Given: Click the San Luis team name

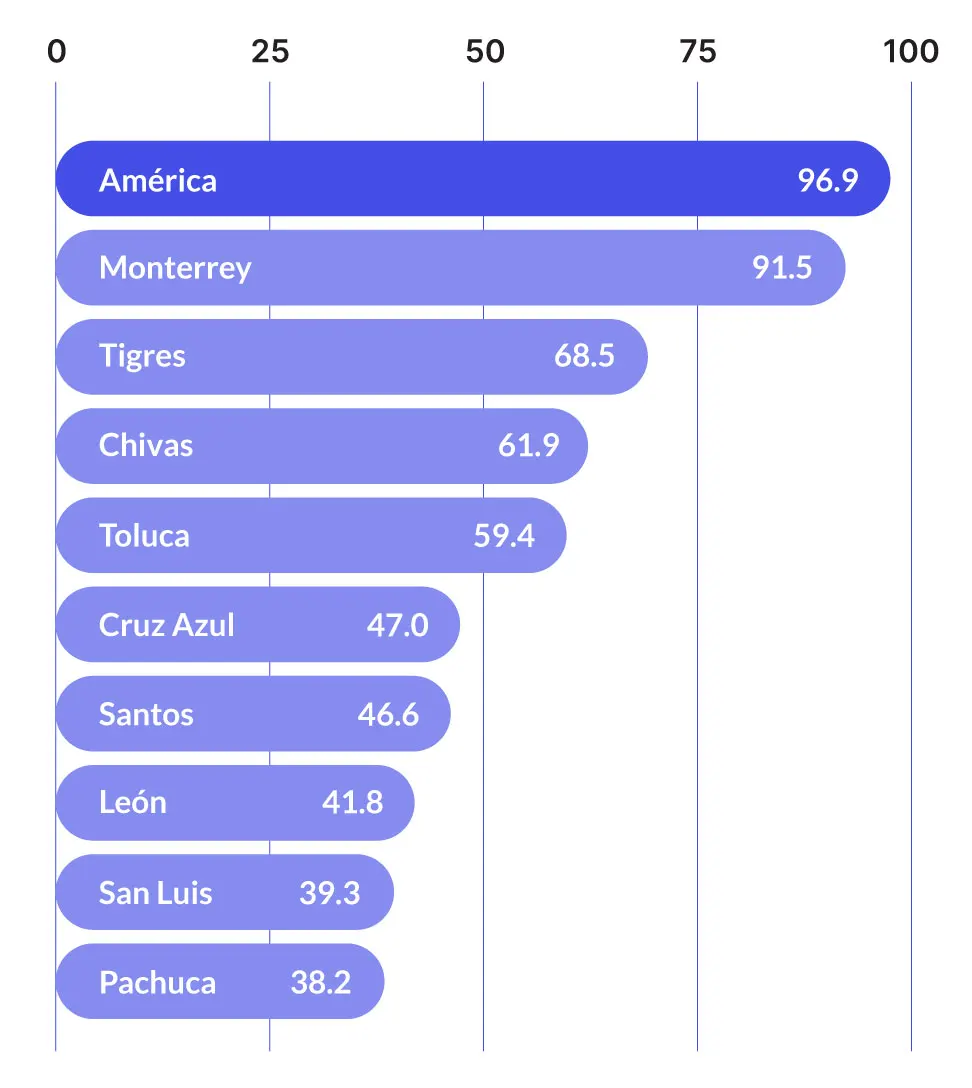Looking at the screenshot, I should coord(156,892).
